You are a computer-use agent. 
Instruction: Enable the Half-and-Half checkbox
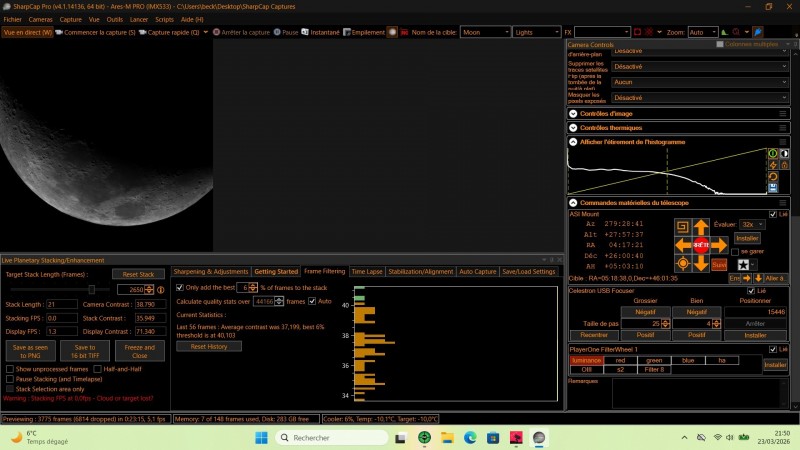coord(97,369)
